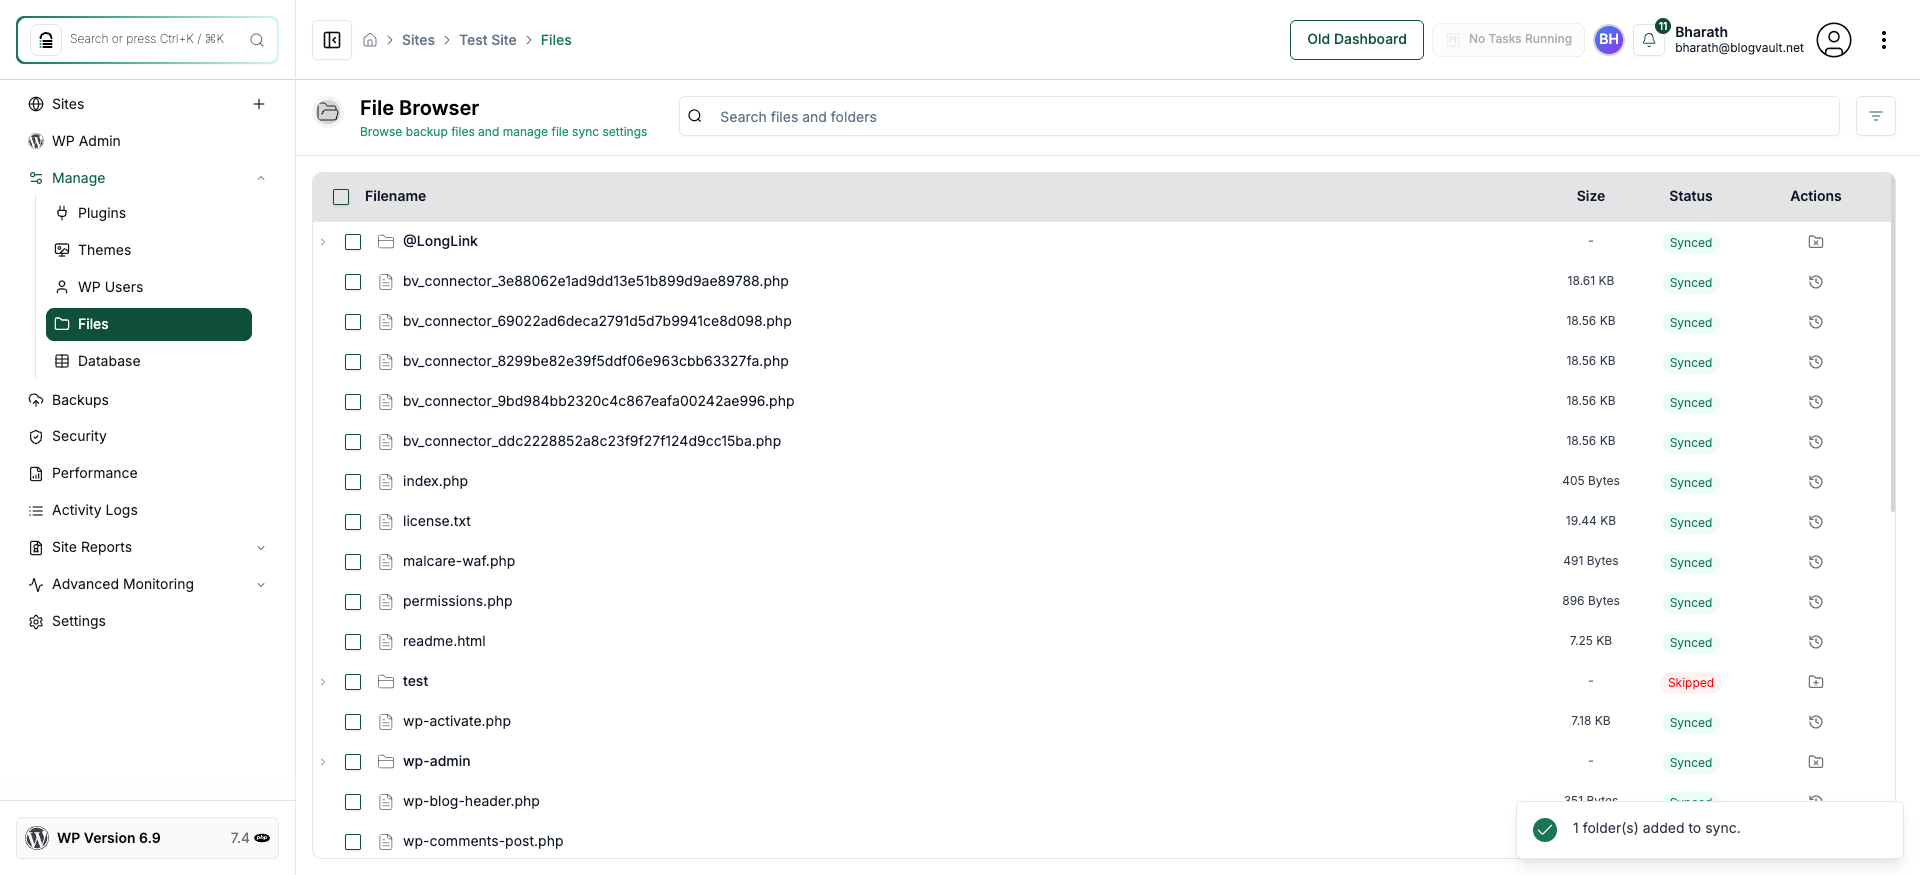Click the Old Dashboard button
This screenshot has height=875, width=1920.
coord(1357,40)
